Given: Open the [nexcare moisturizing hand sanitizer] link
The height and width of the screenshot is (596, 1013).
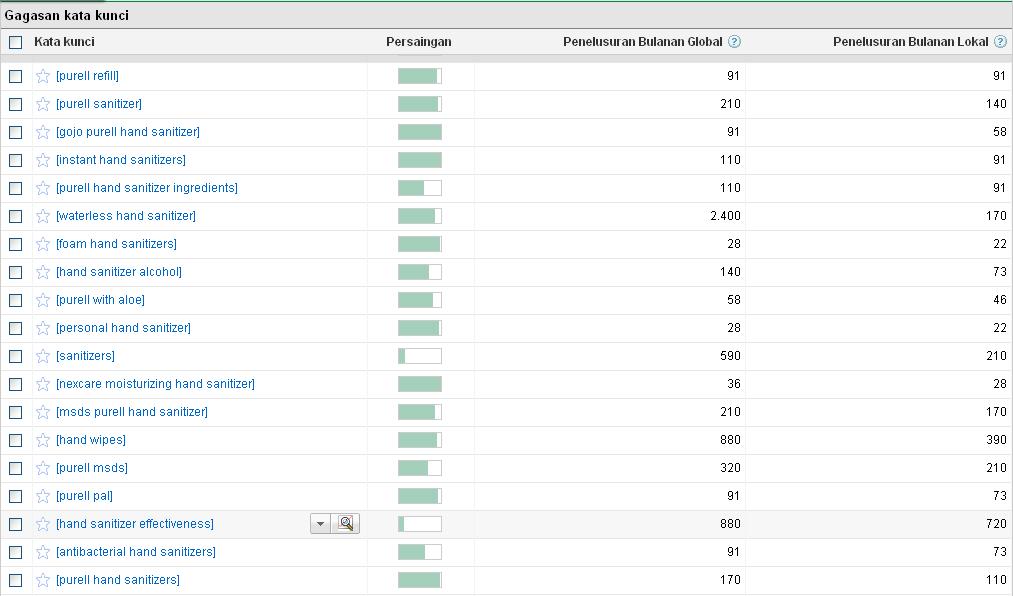Looking at the screenshot, I should tap(155, 384).
